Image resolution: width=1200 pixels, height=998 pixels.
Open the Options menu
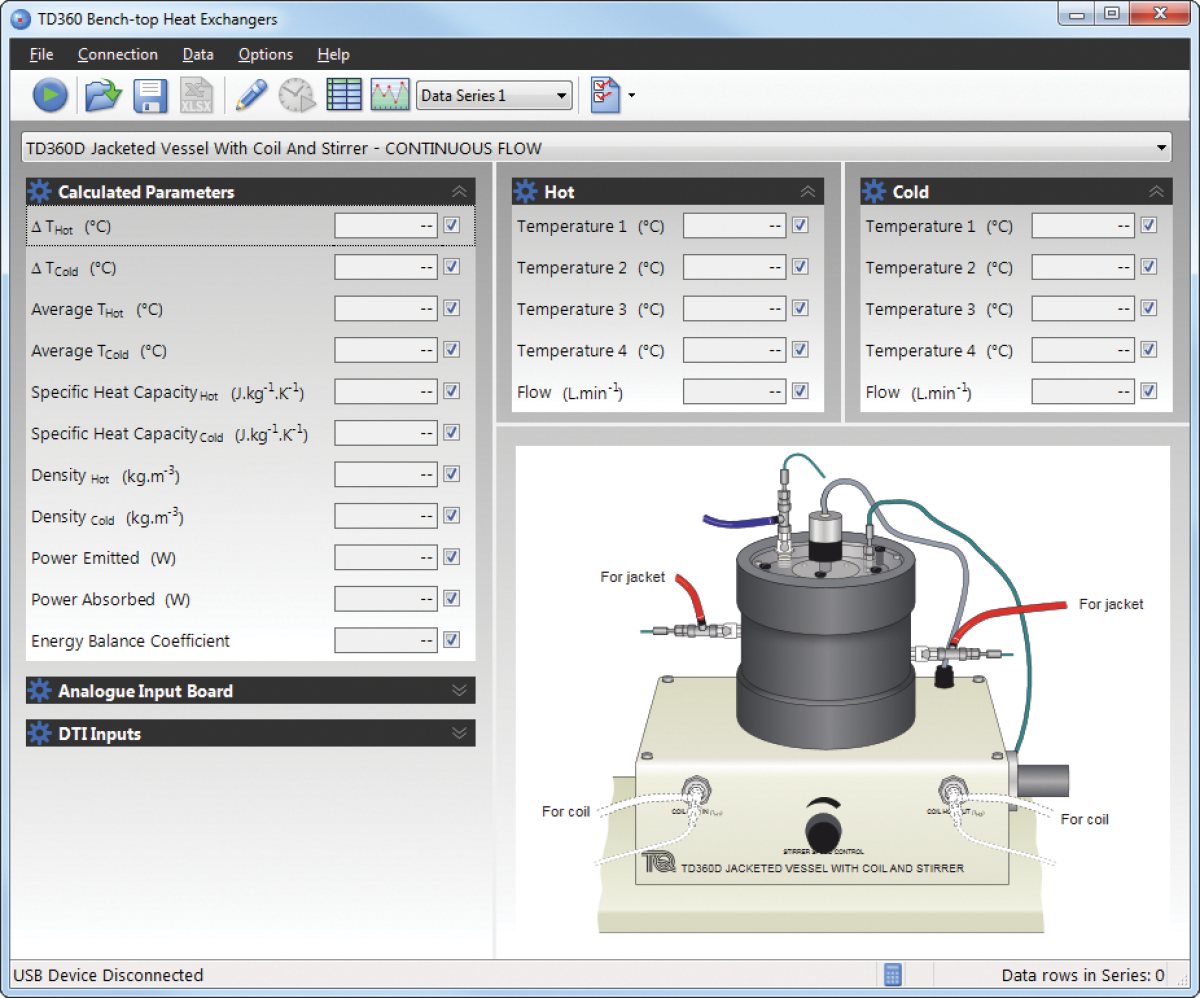click(266, 54)
